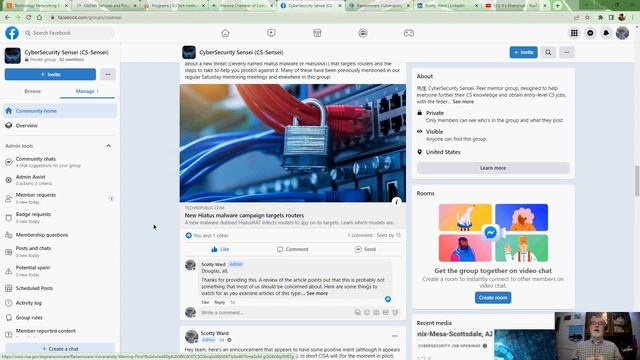Click the sticker icon in the comment box

tap(395, 312)
